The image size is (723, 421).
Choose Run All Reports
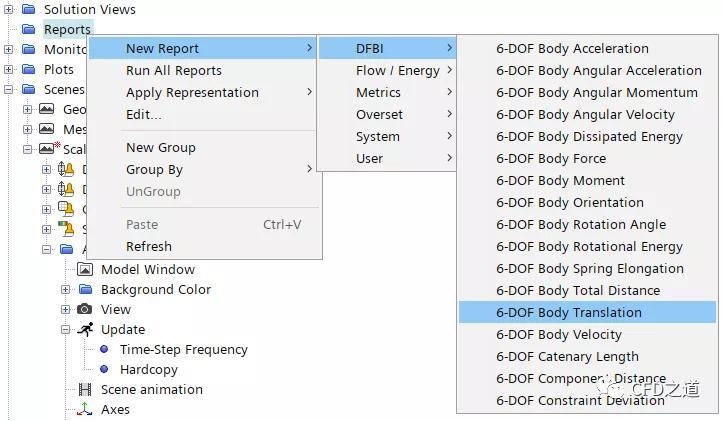[x=203, y=71]
